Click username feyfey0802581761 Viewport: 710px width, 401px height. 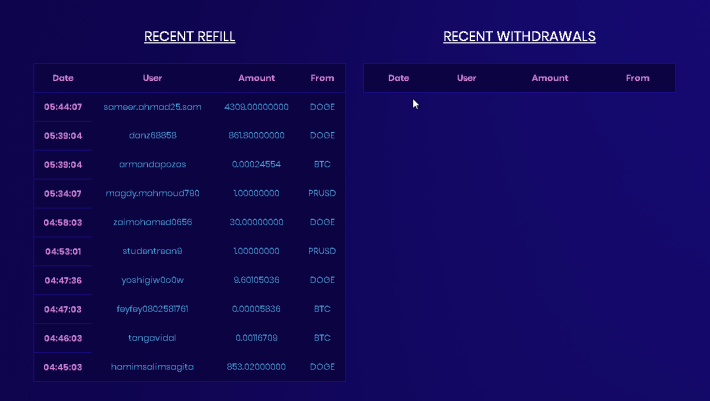152,309
